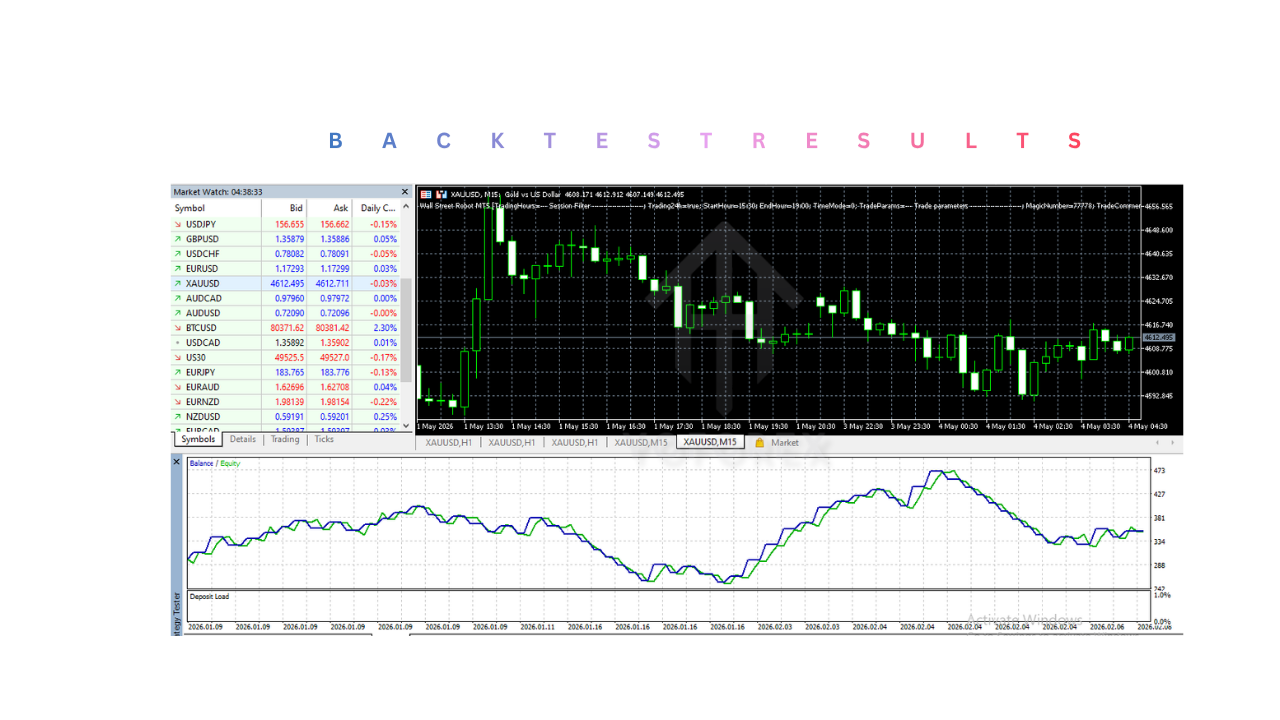Click the Balance / Equity legend
Image resolution: width=1280 pixels, height=720 pixels.
215,463
